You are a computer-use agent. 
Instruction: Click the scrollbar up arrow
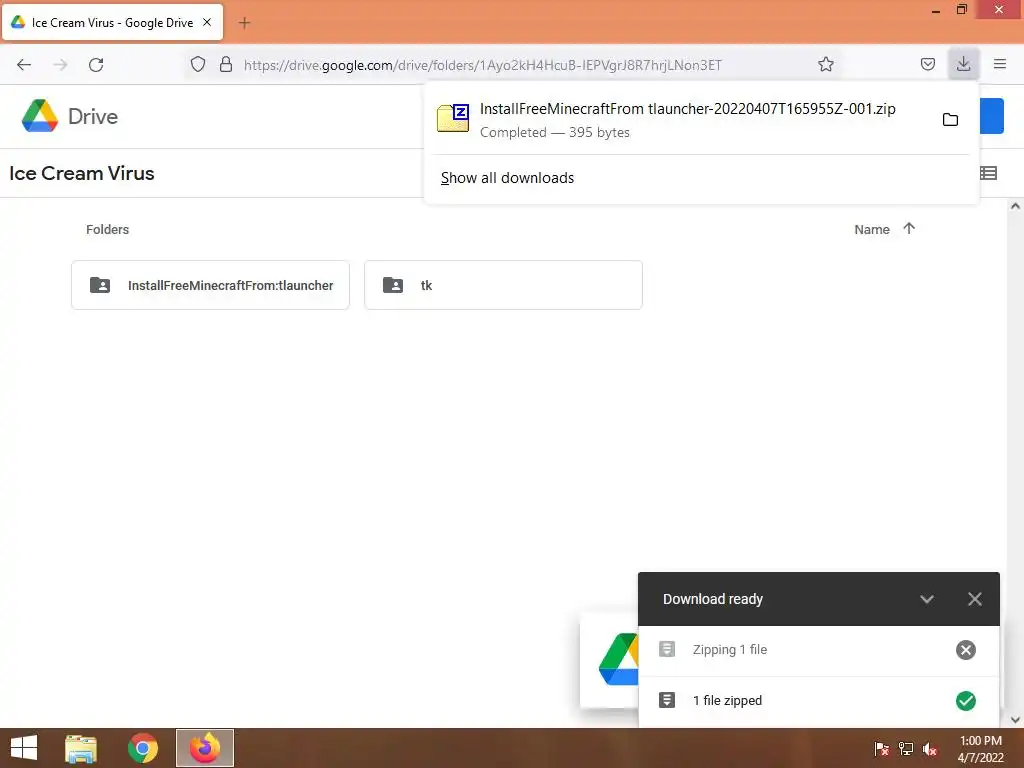click(x=1015, y=206)
